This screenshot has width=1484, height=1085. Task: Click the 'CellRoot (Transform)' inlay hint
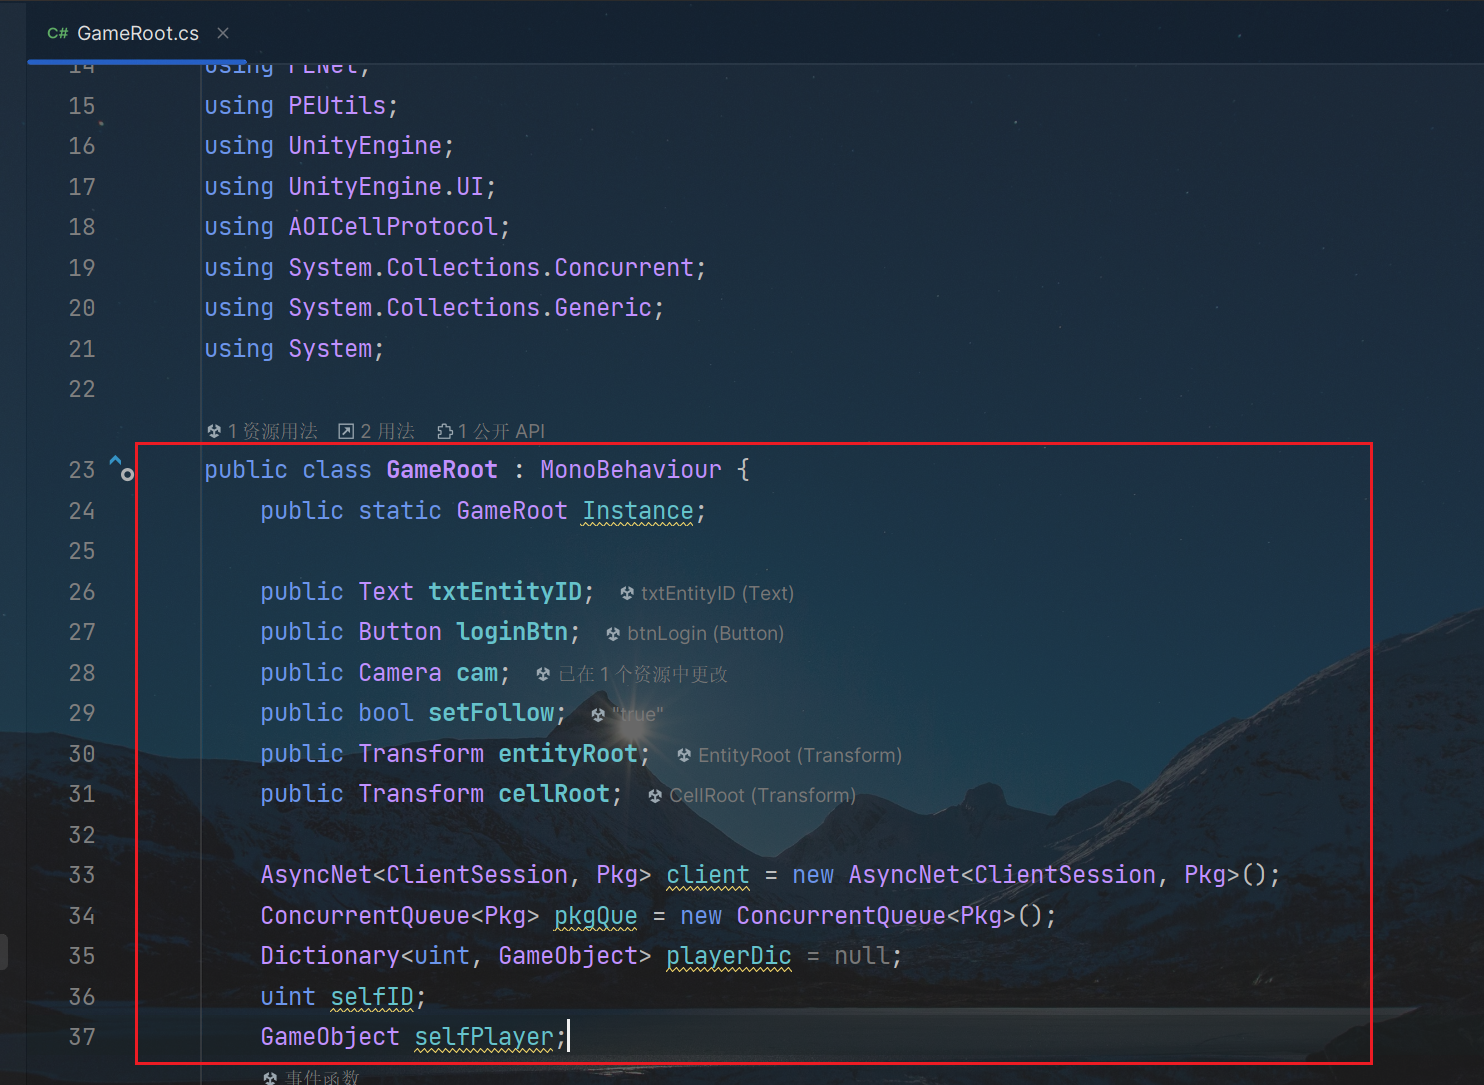762,795
